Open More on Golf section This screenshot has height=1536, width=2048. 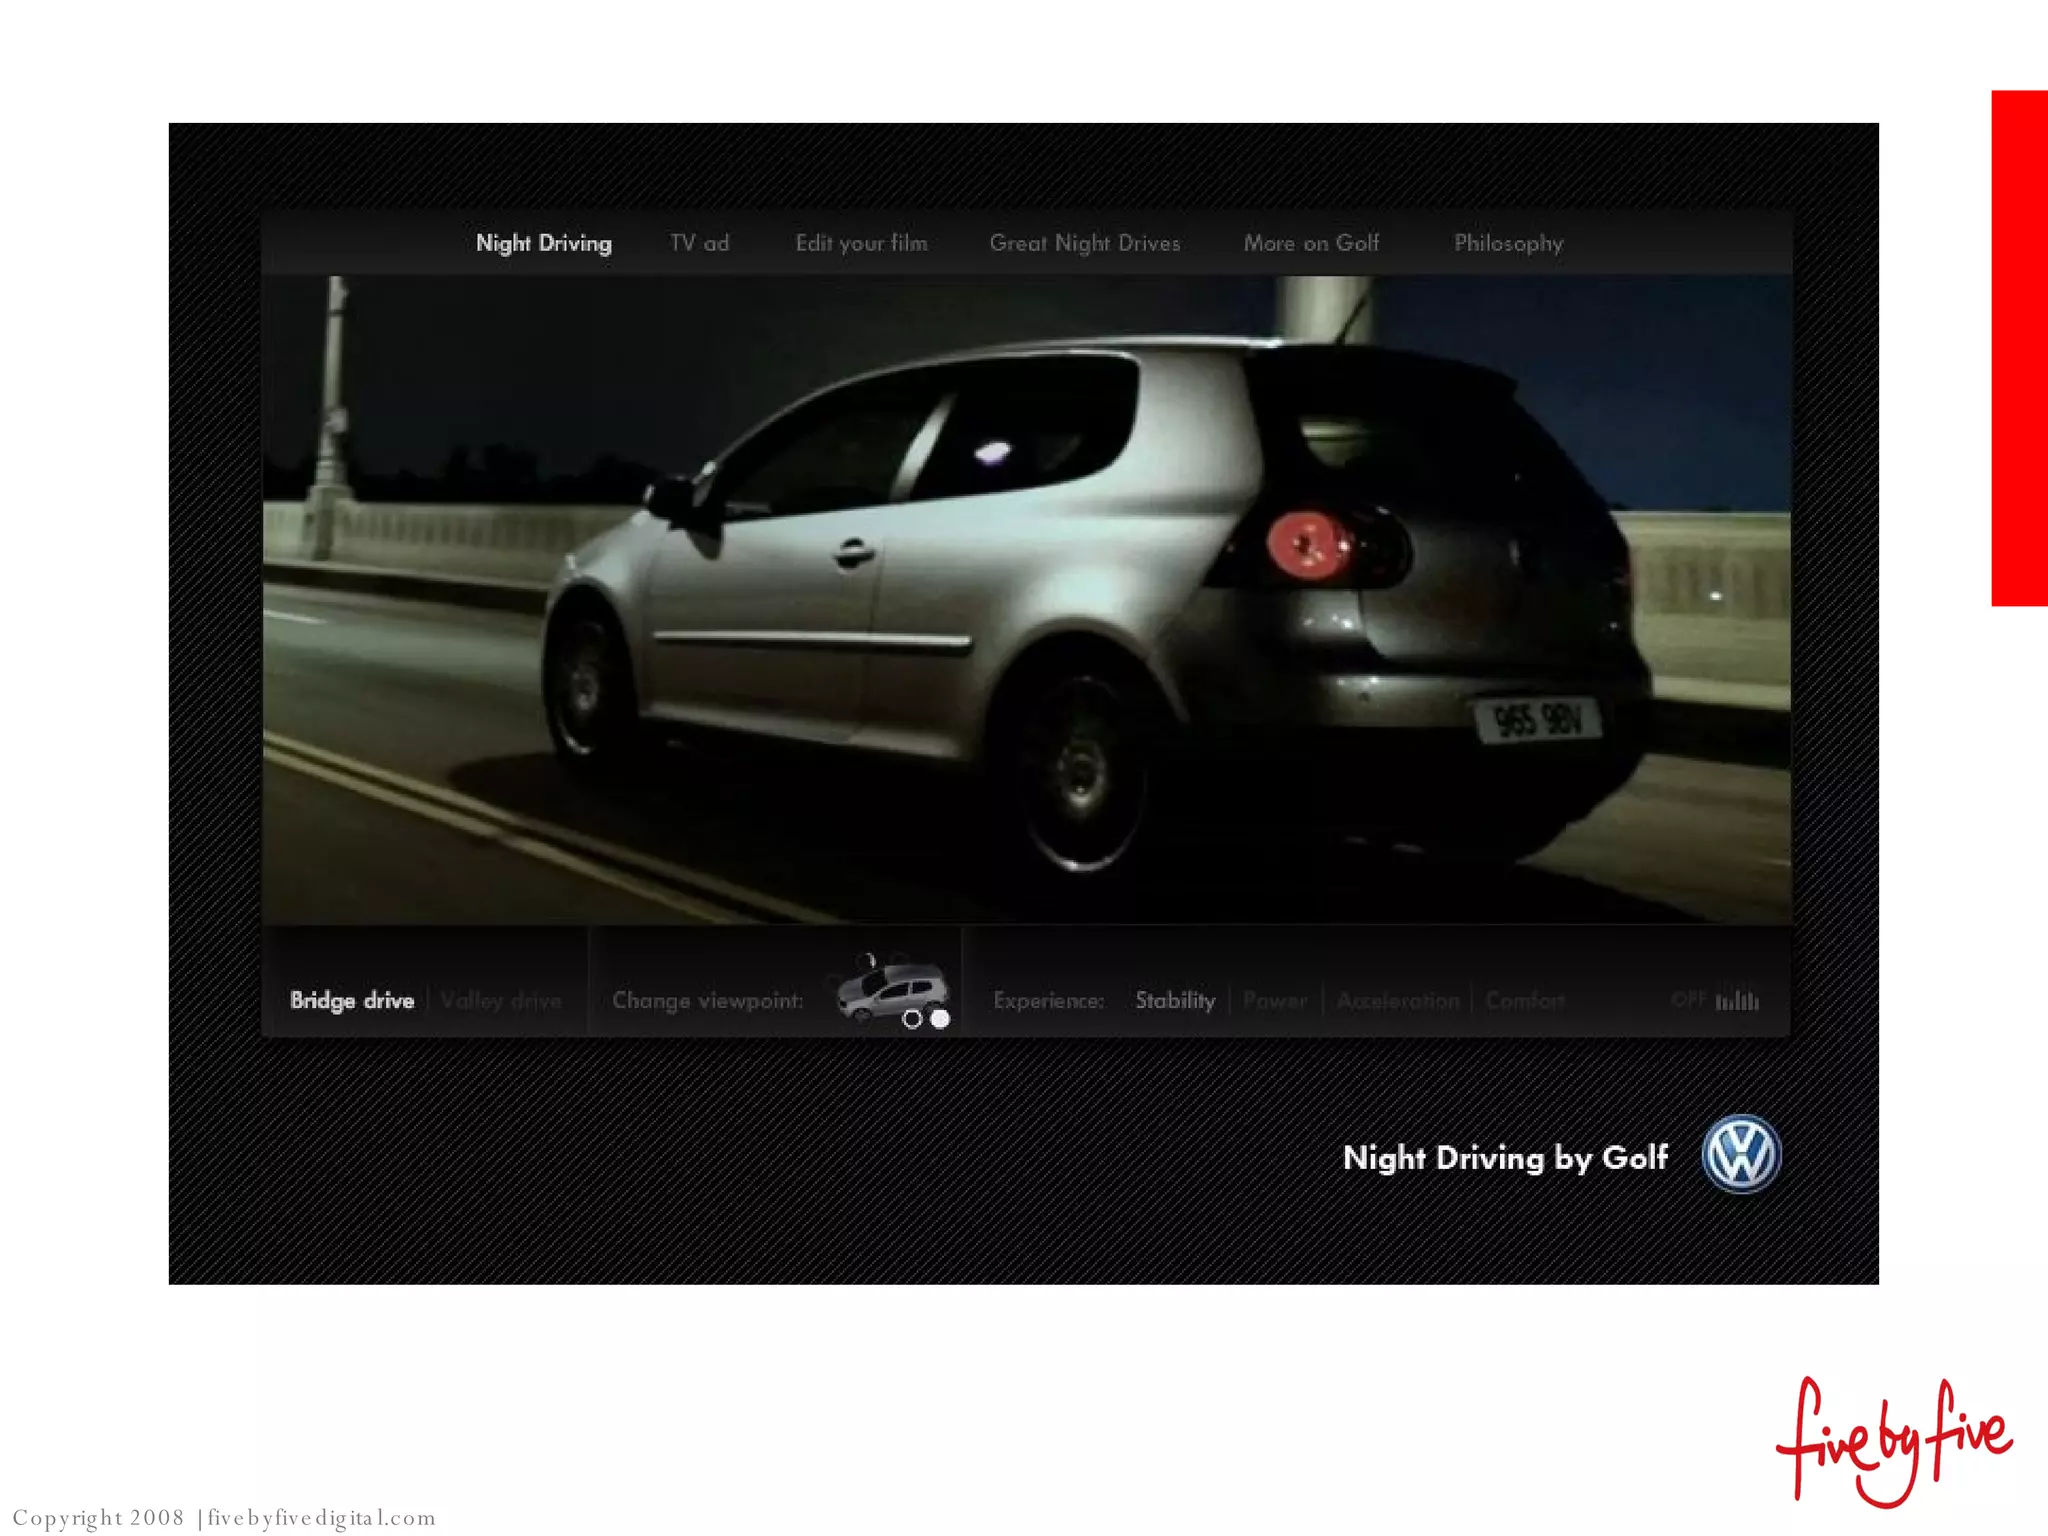coord(1311,243)
